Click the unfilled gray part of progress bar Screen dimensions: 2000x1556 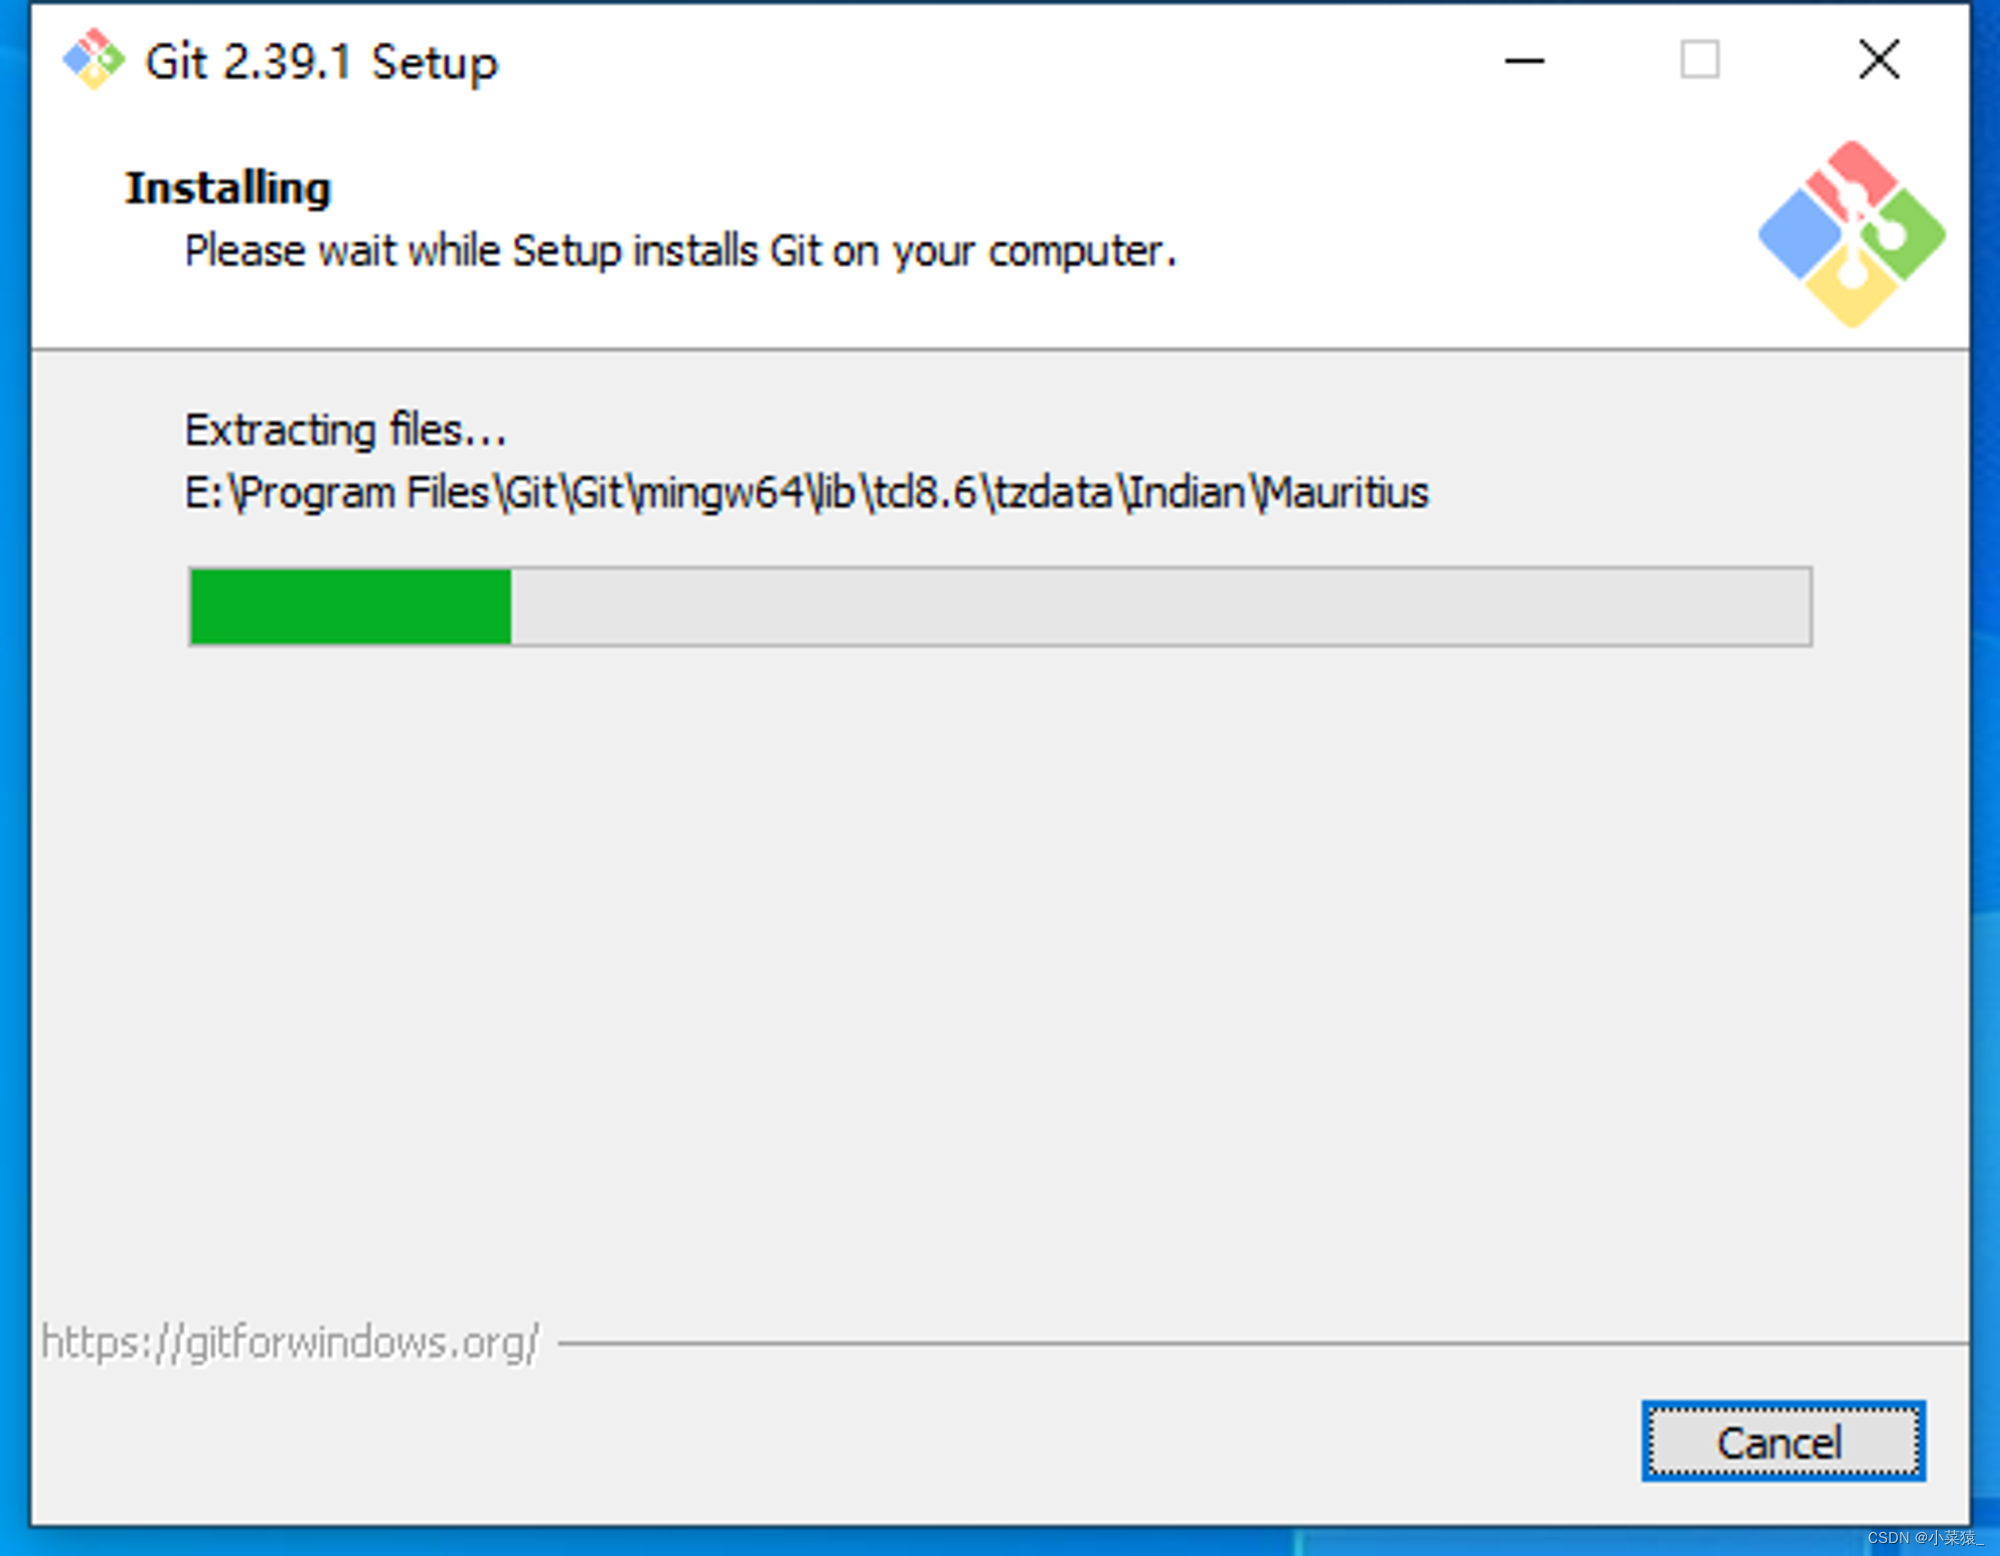1160,606
